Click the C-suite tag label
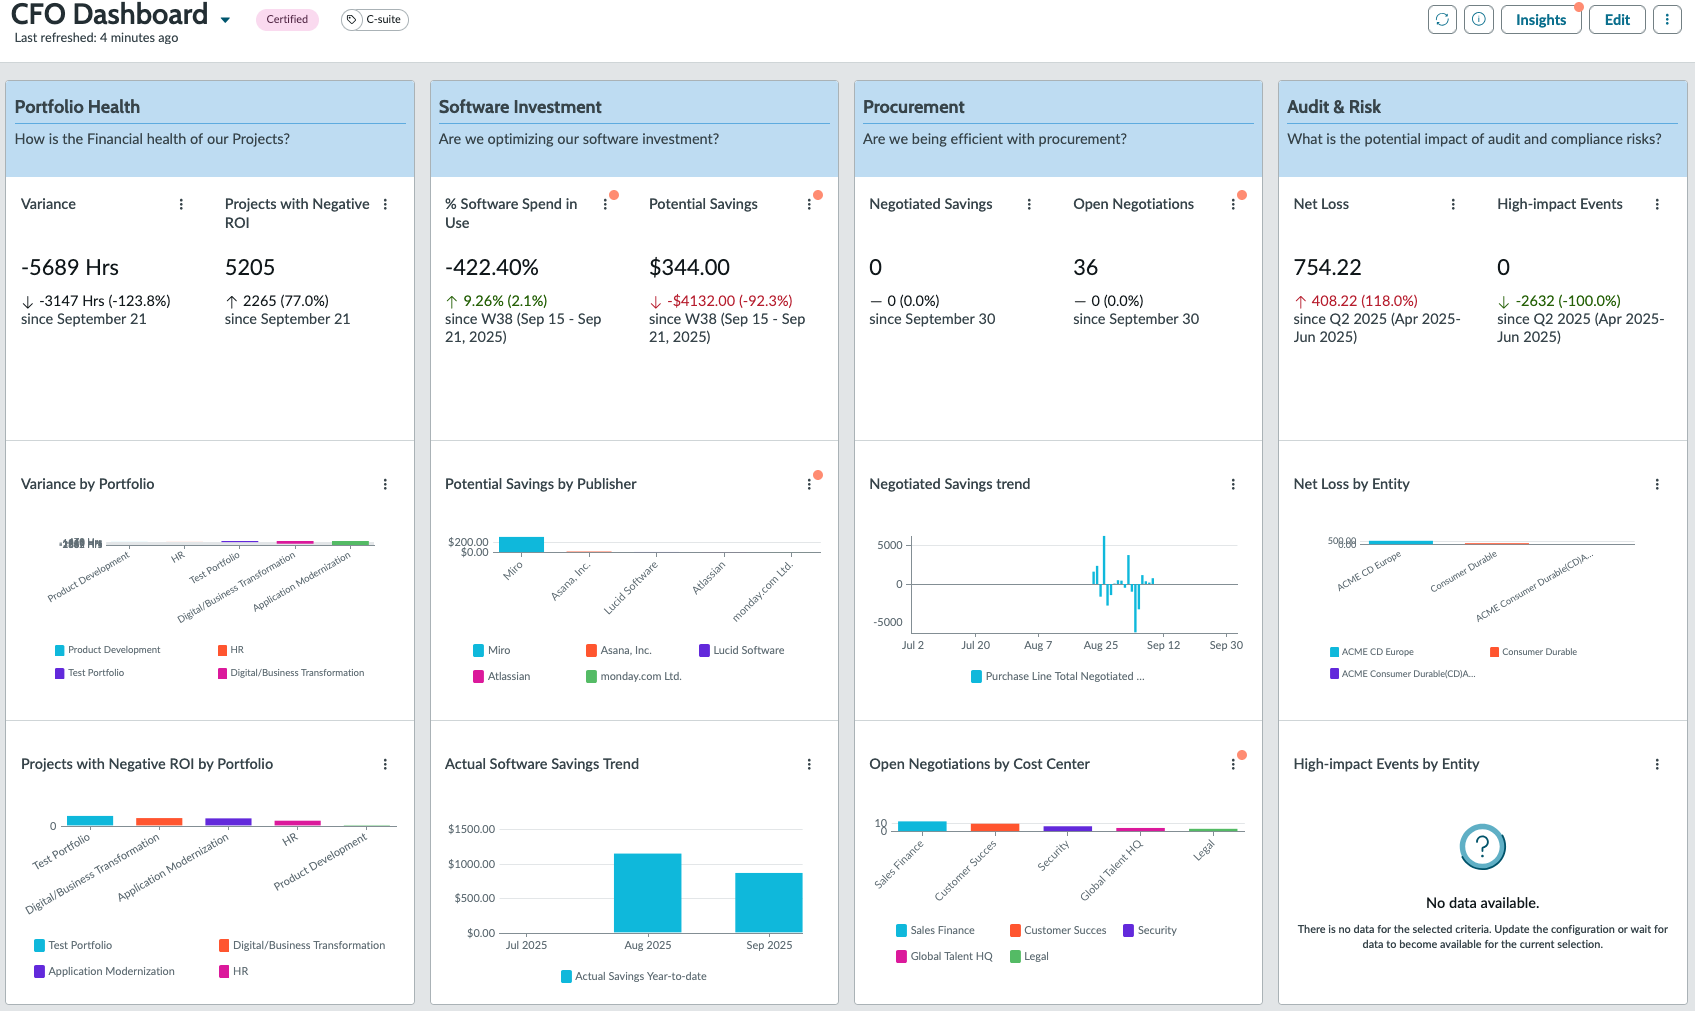Viewport: 1695px width, 1011px height. coord(383,19)
